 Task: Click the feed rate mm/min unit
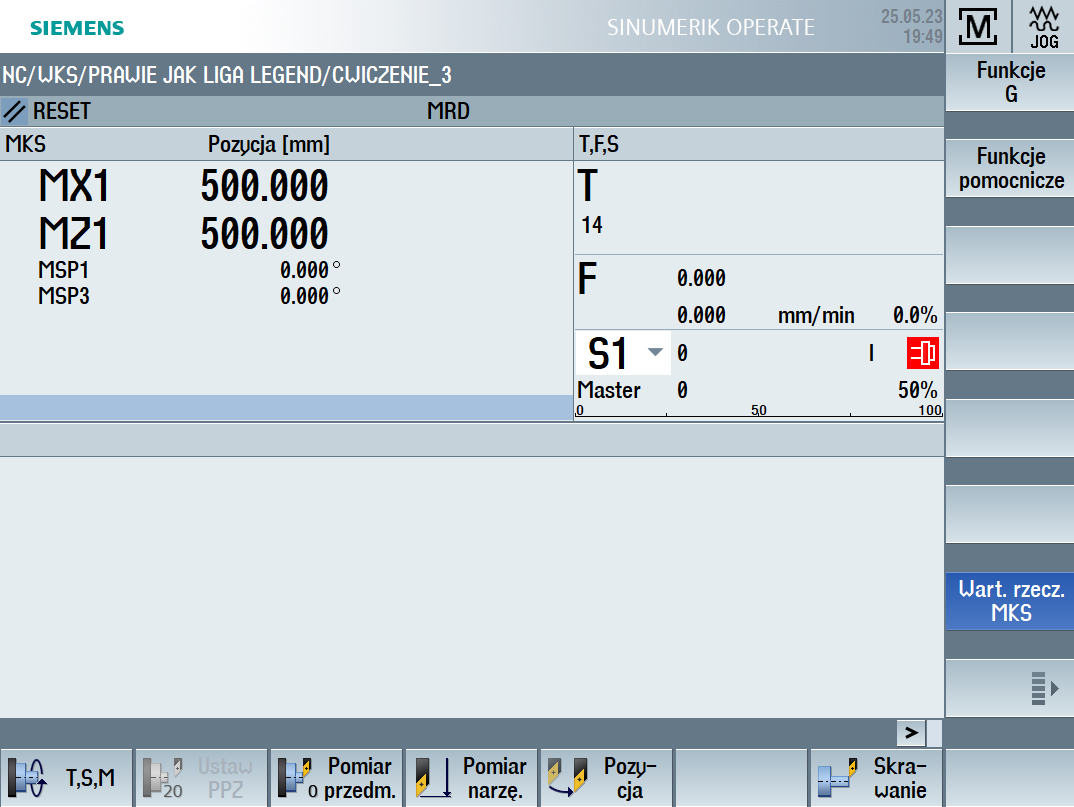816,315
